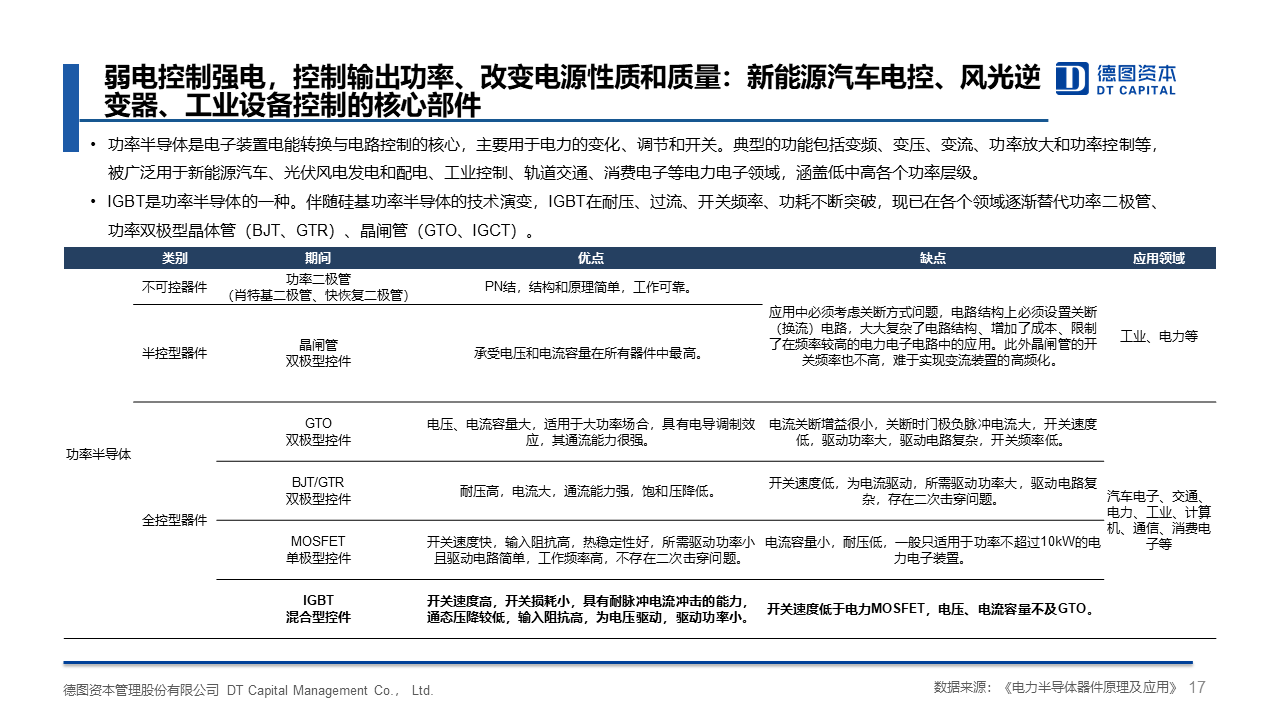The height and width of the screenshot is (720, 1280).
Task: Select the 不可控器件 cell
Action: pos(174,287)
